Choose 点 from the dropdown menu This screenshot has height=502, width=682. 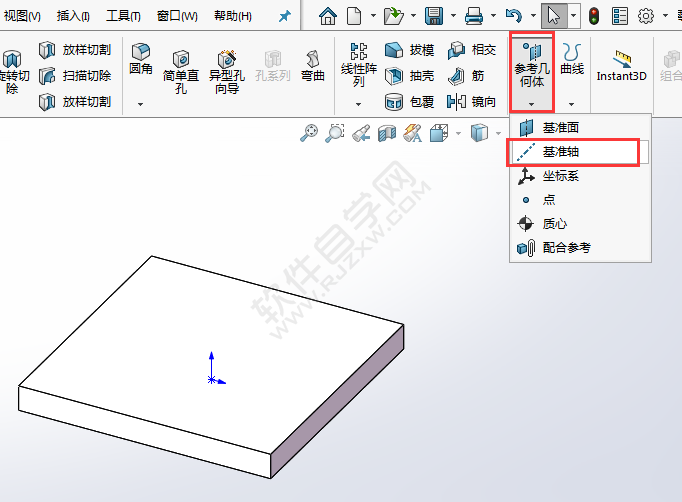(580, 200)
